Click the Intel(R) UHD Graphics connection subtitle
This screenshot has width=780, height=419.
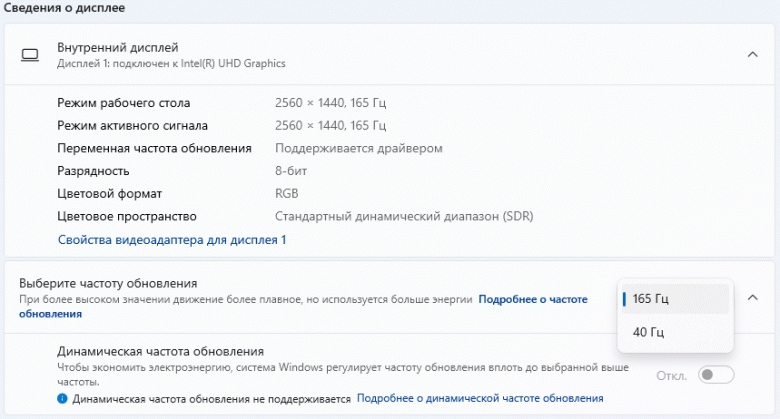171,64
